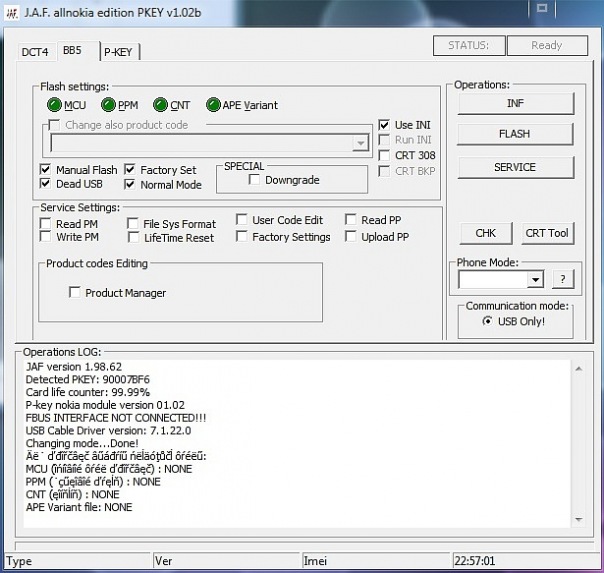Viewport: 604px width, 573px height.
Task: Select the USB Only! communication mode
Action: pyautogui.click(x=487, y=321)
